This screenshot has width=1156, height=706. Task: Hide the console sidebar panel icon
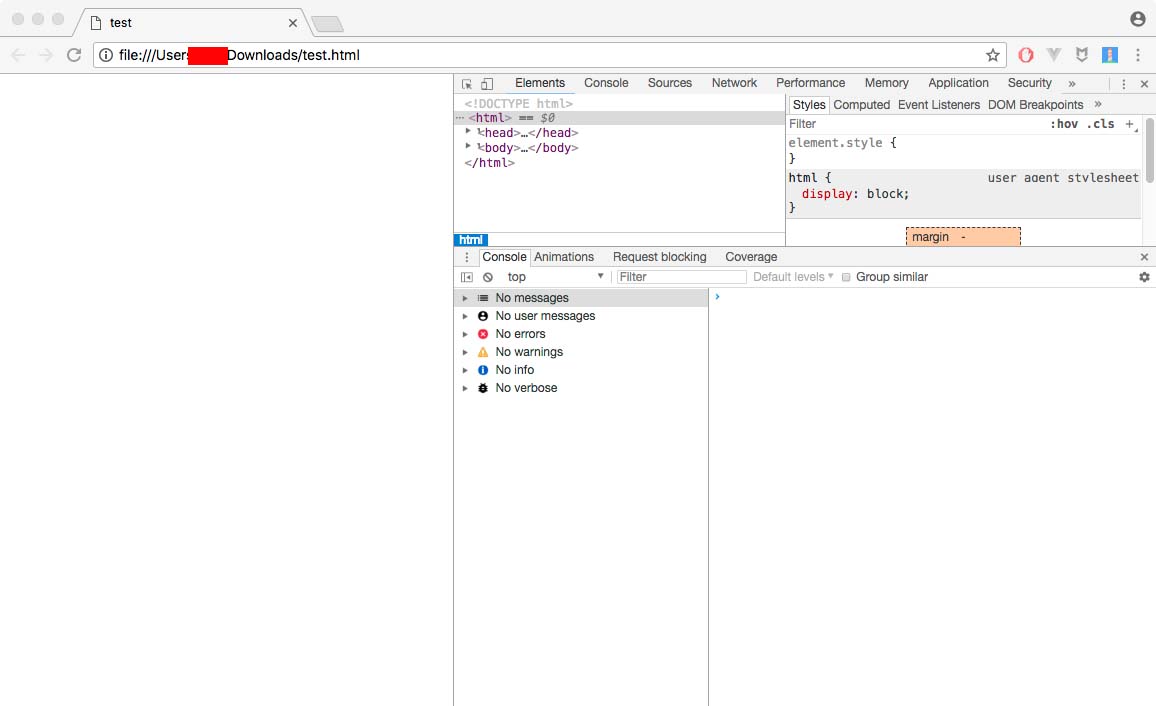(467, 277)
